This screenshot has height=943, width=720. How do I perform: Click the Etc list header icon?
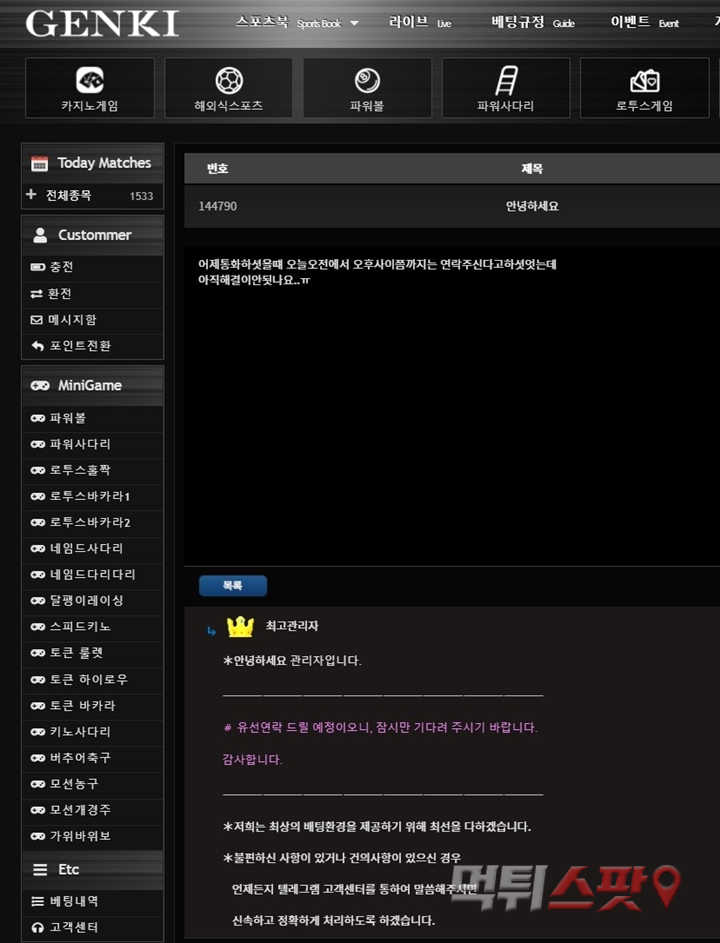point(40,870)
